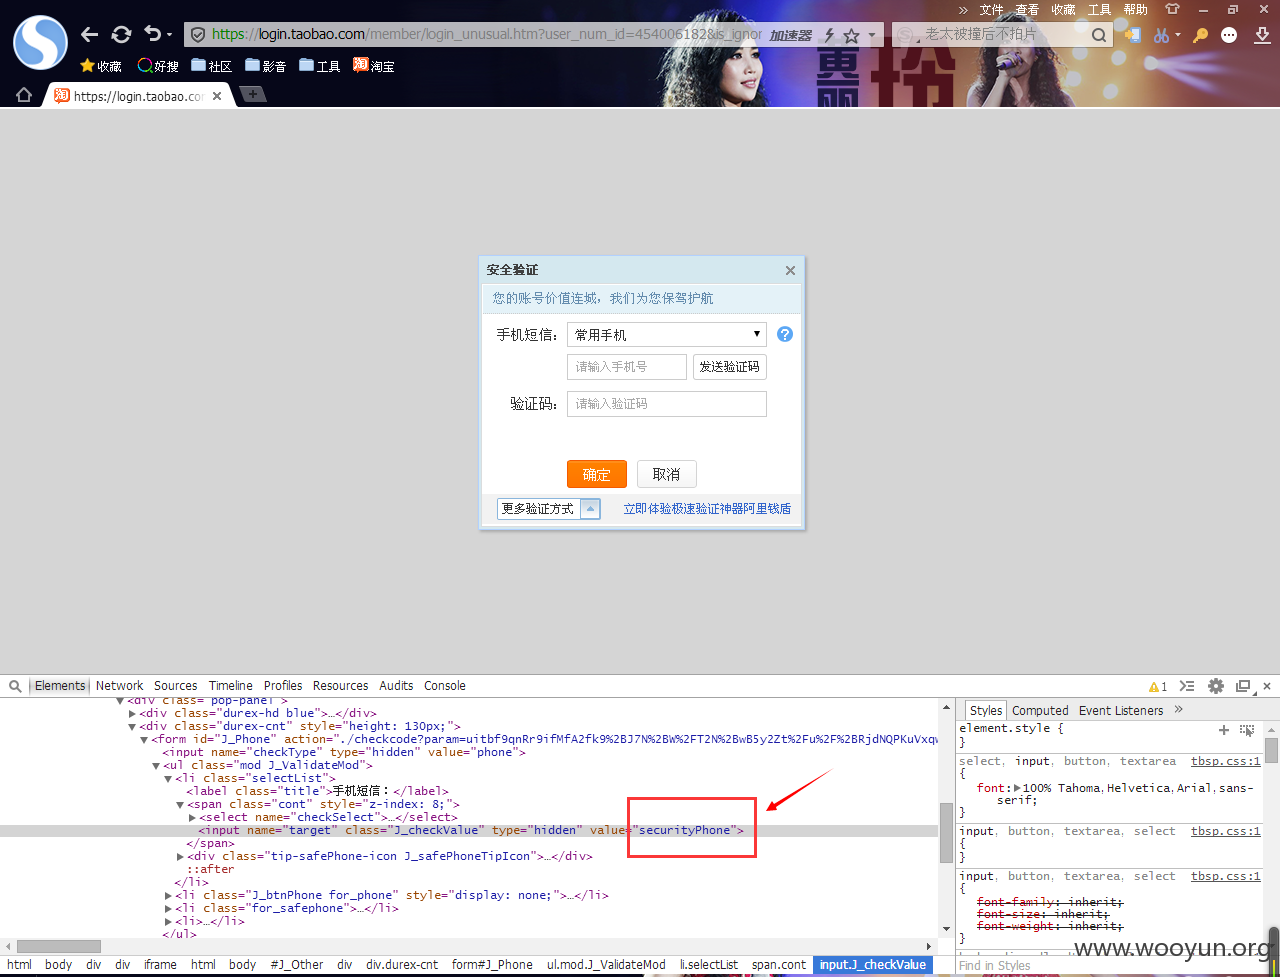Go back with the back arrow
1280x977 pixels.
(x=89, y=35)
